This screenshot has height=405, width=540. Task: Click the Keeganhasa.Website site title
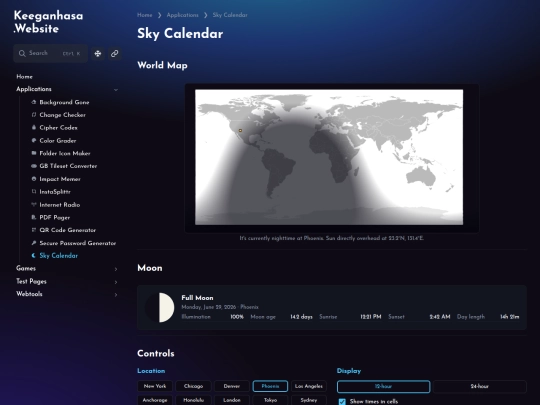[48, 22]
